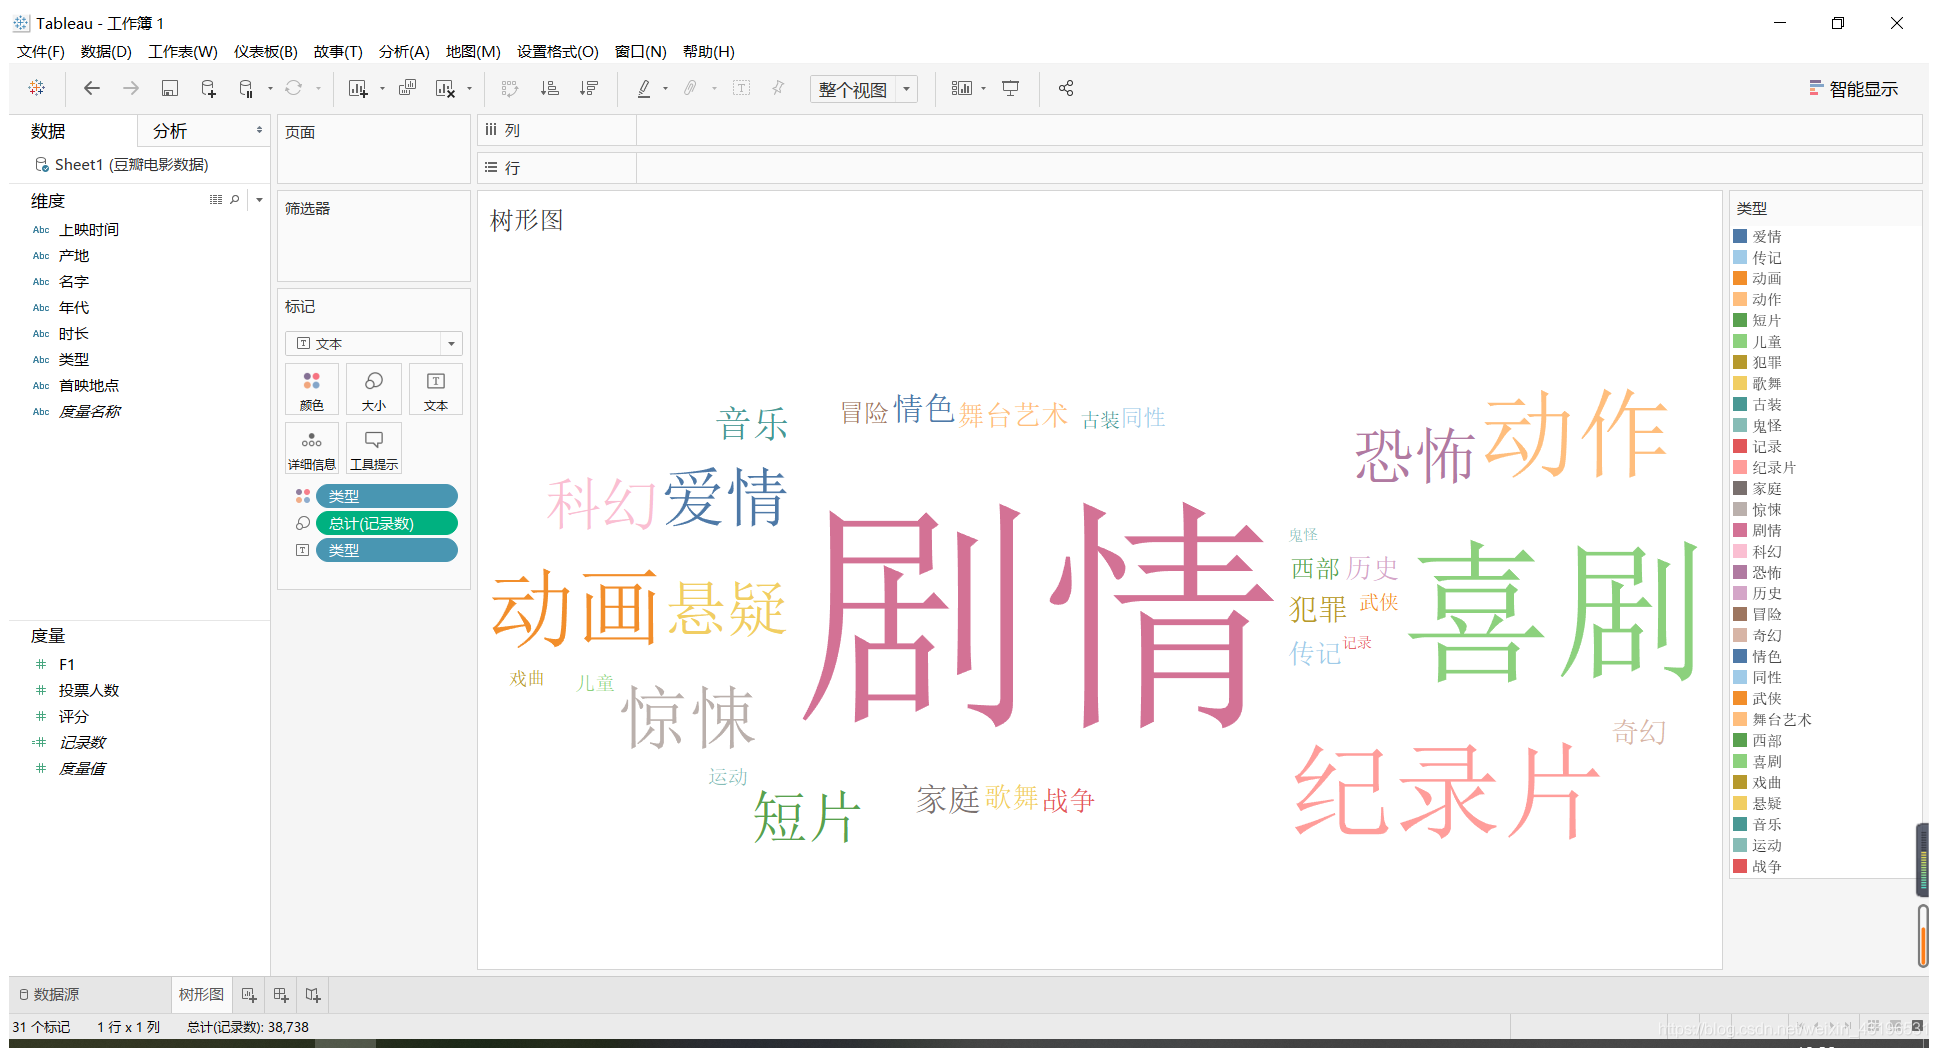Click the 总计(记录数) size pill

click(x=387, y=523)
